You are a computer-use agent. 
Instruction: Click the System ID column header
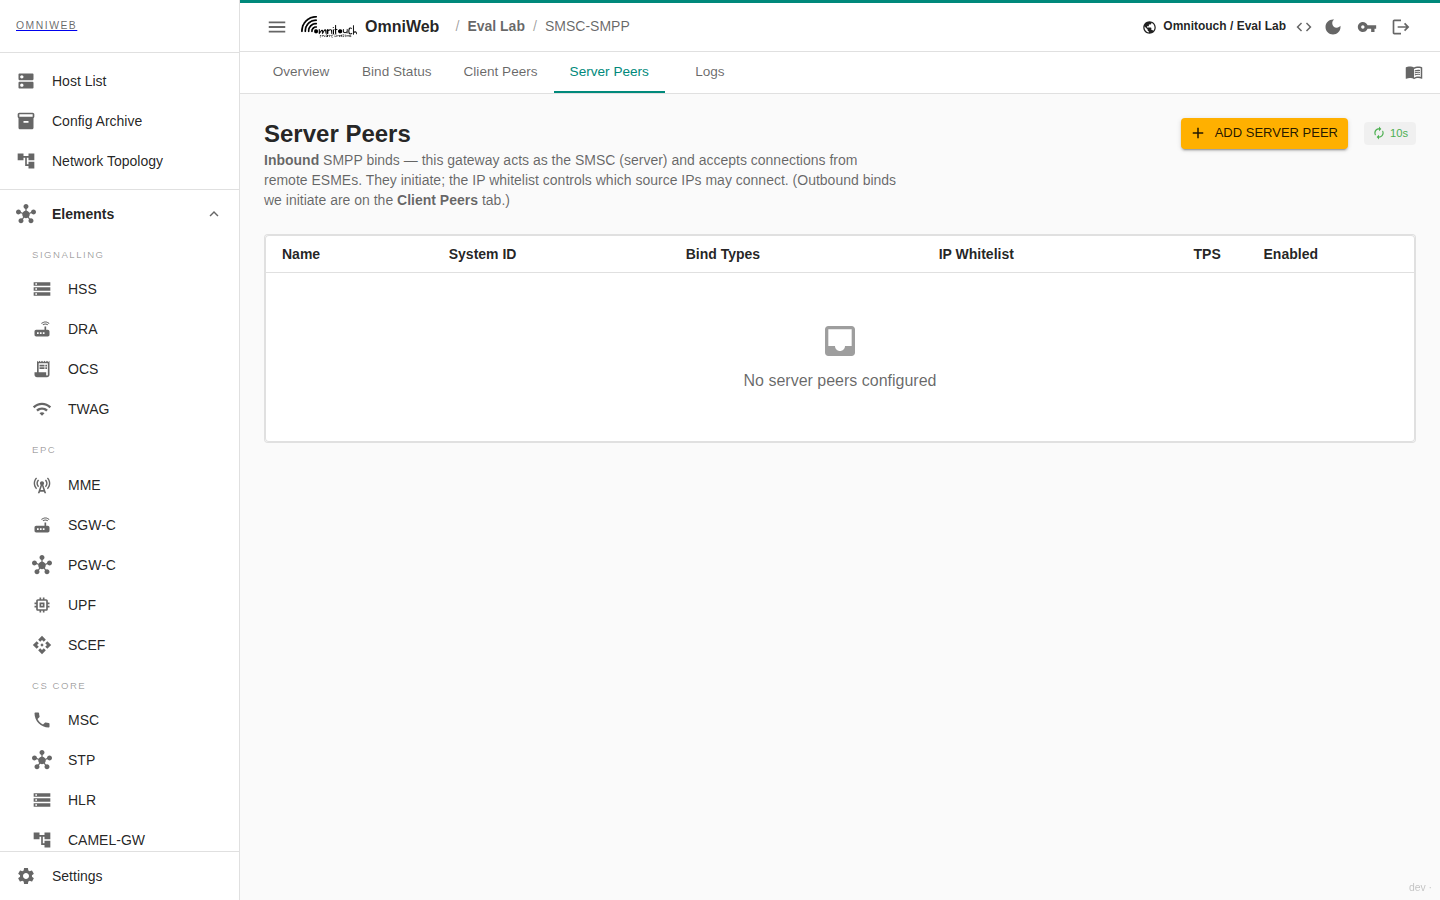click(x=482, y=254)
